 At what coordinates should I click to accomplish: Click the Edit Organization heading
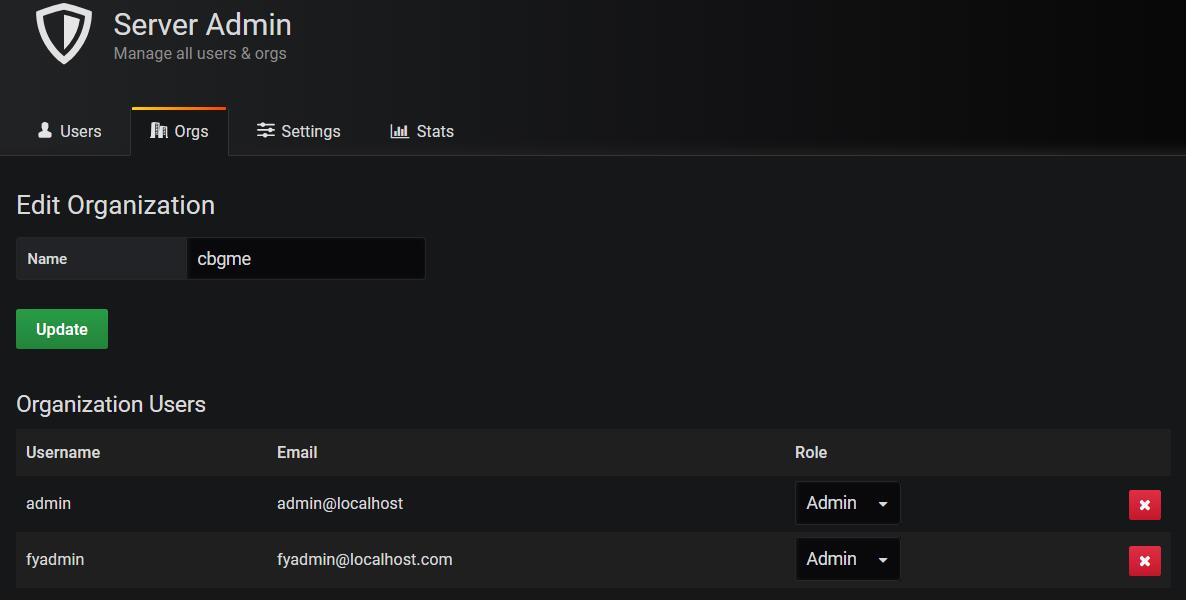click(x=116, y=205)
